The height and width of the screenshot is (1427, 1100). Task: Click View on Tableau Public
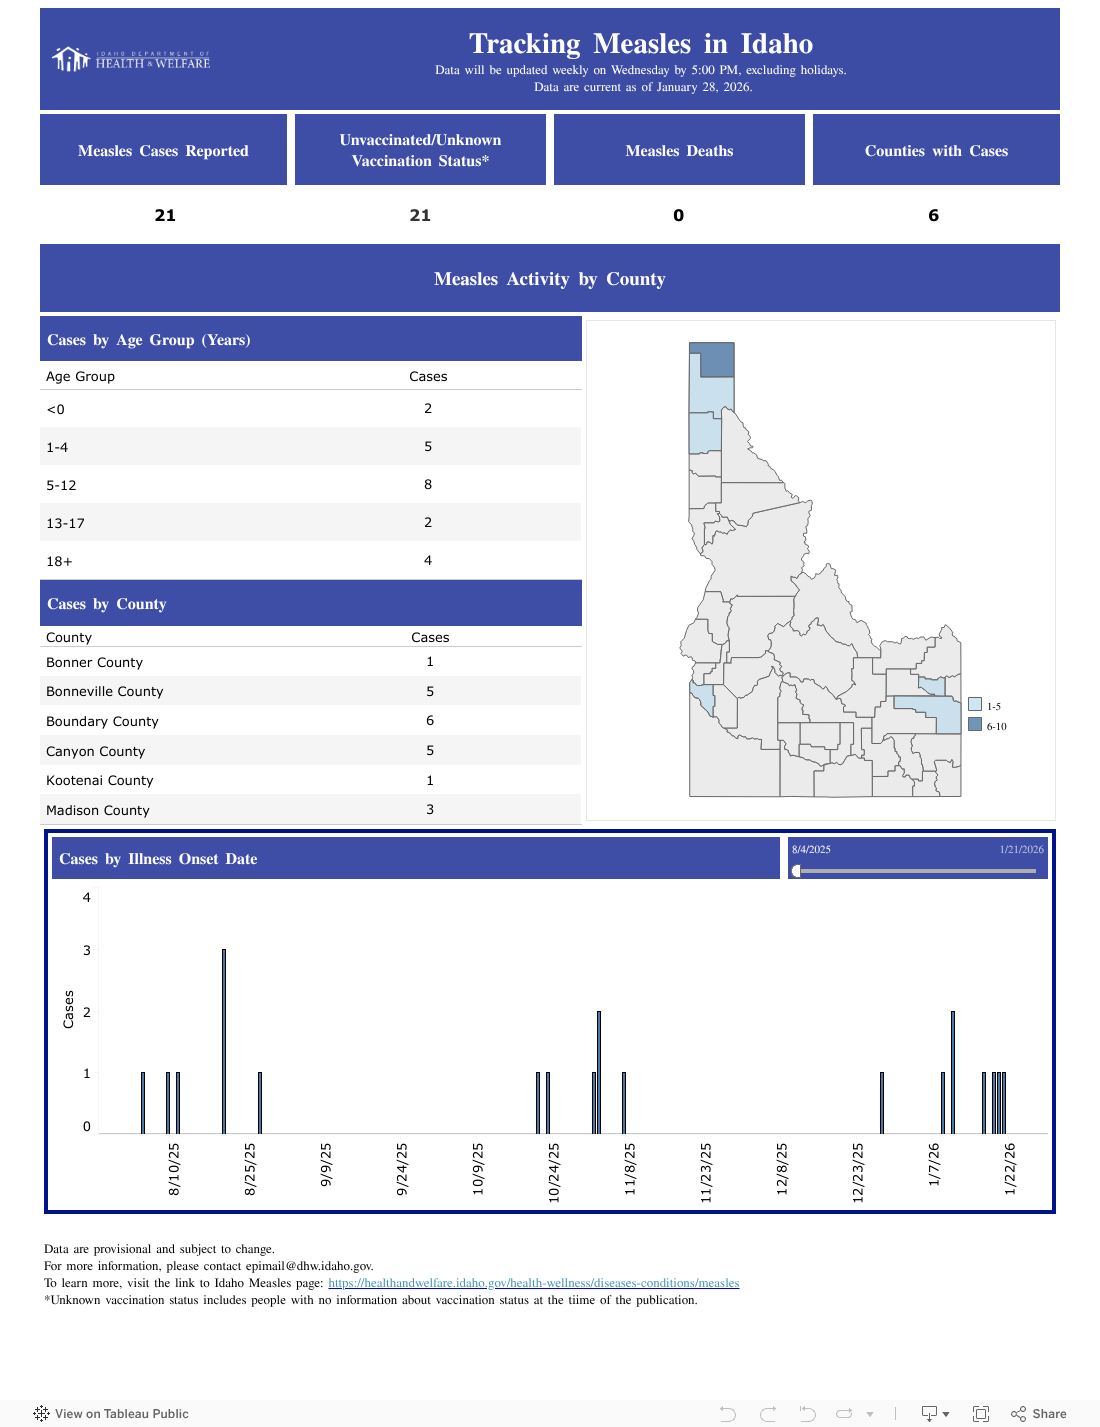[x=121, y=1413]
